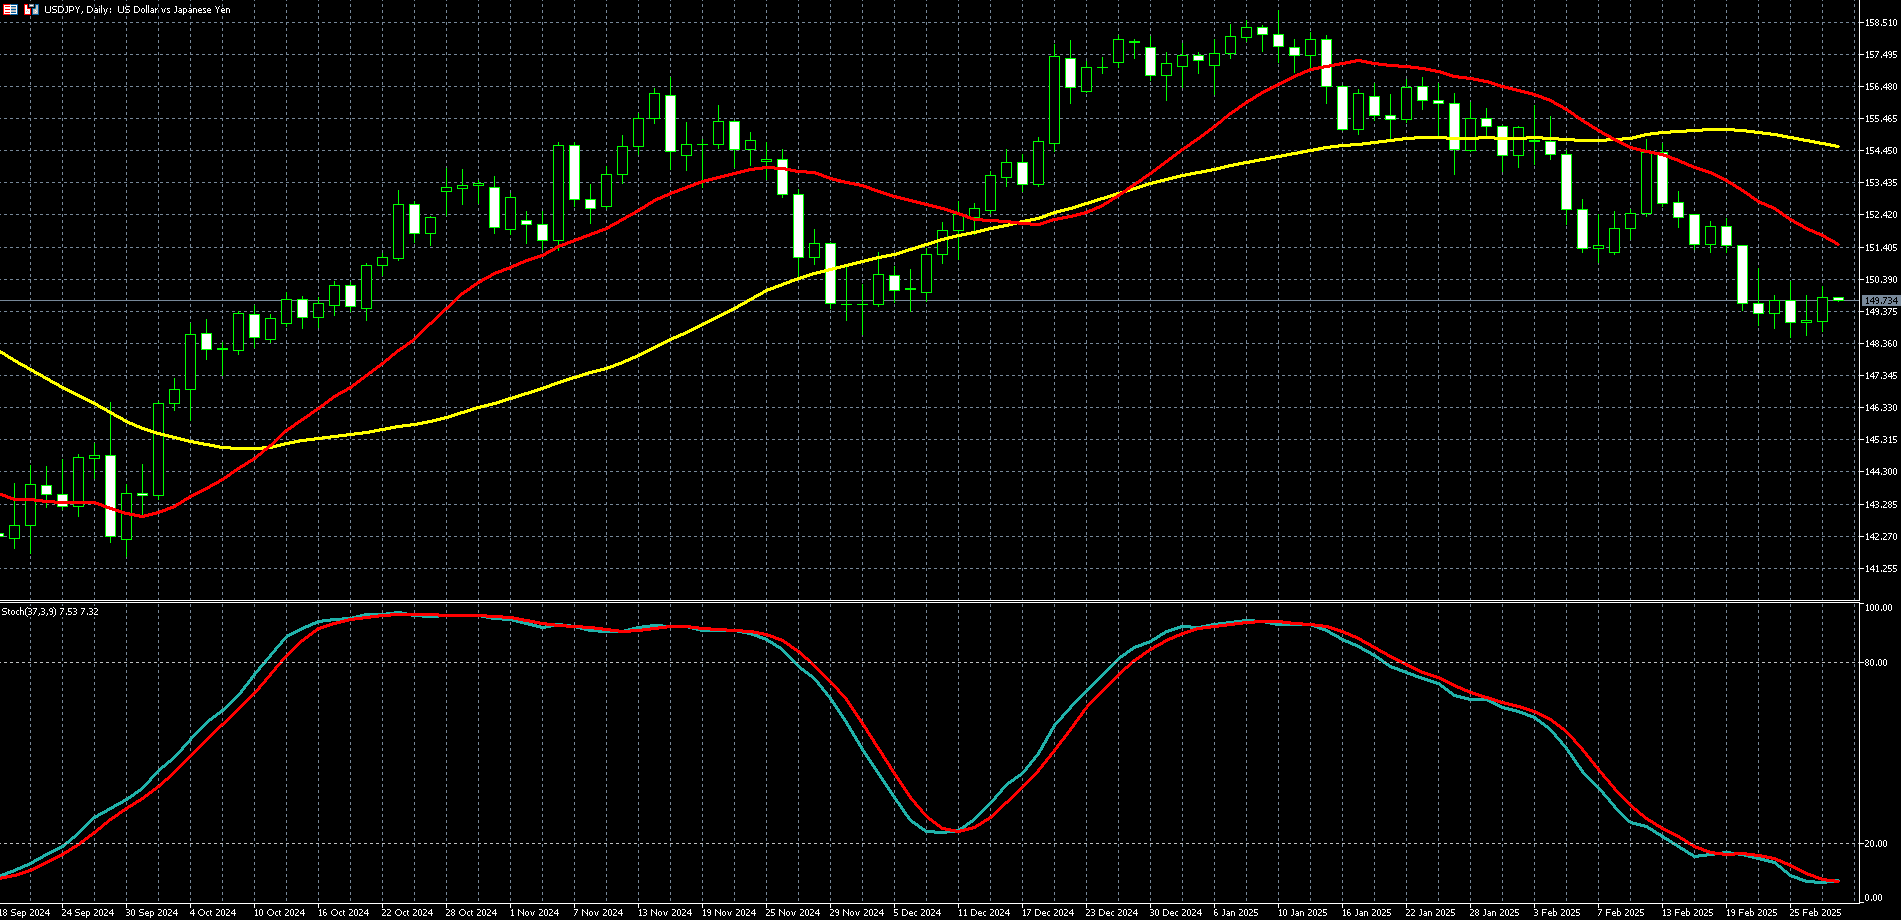Click the 24 Sep 2024 date label
This screenshot has width=1901, height=920.
click(87, 913)
